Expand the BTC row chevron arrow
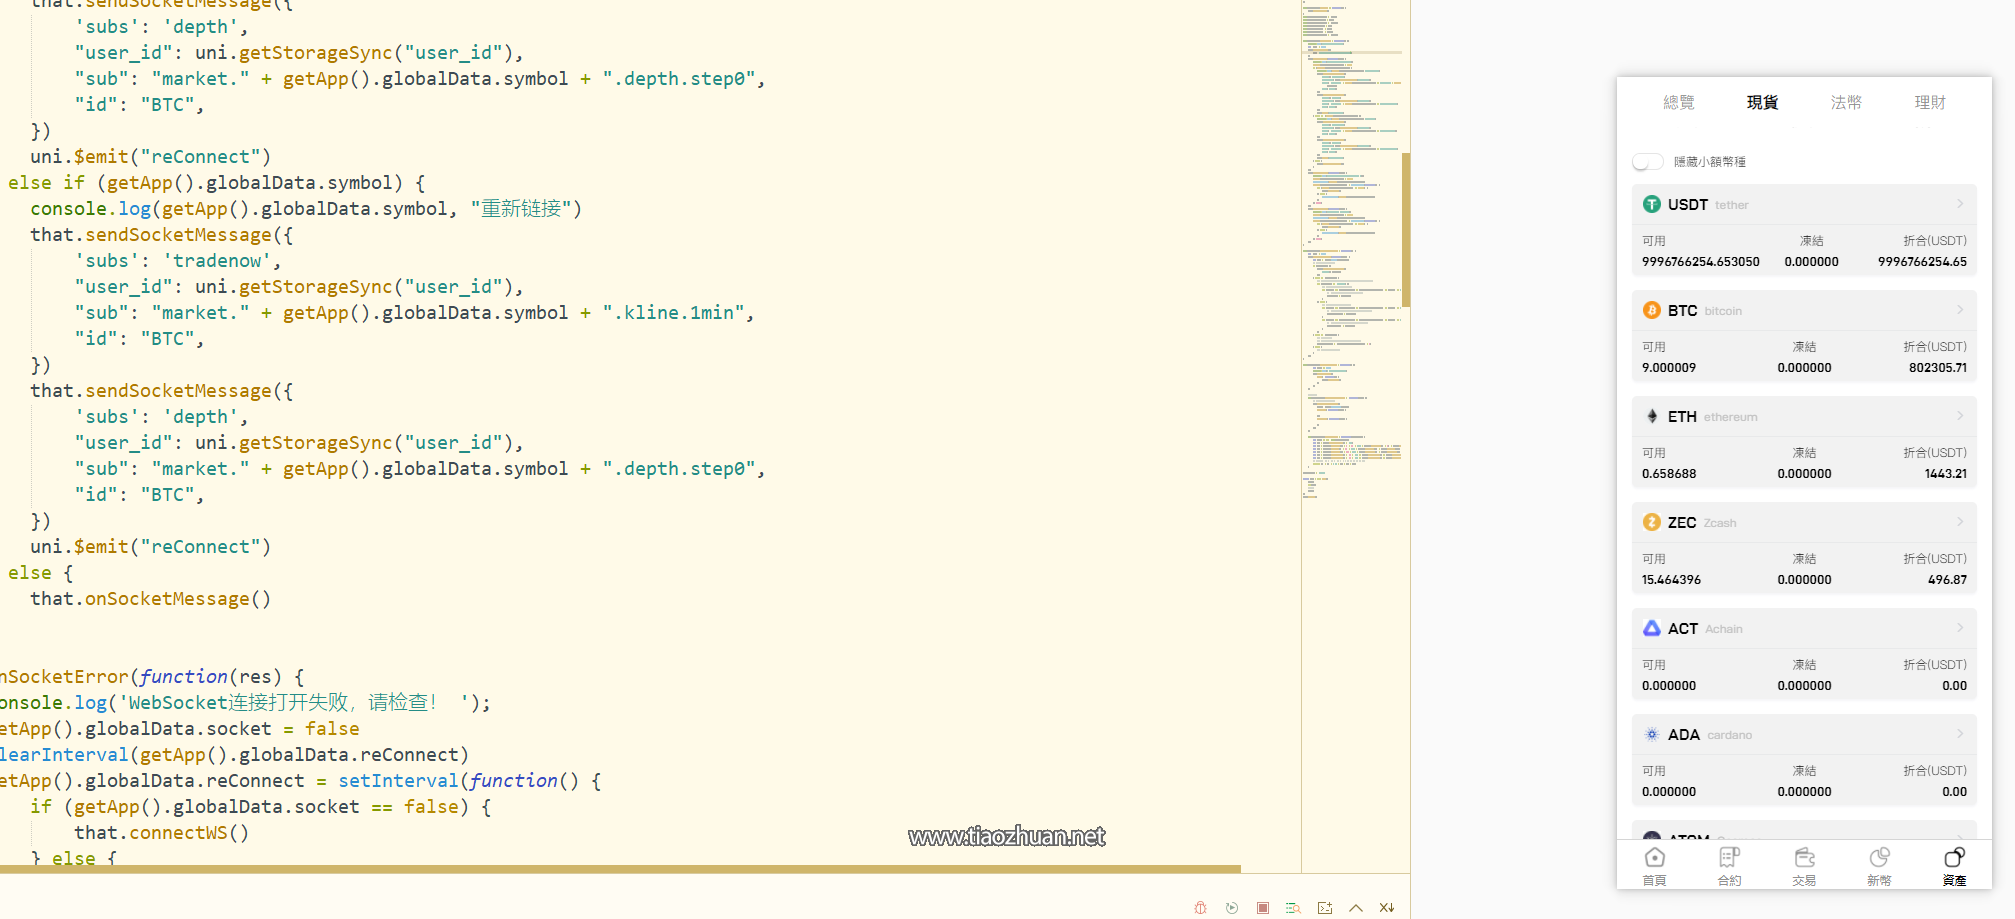 1959,310
